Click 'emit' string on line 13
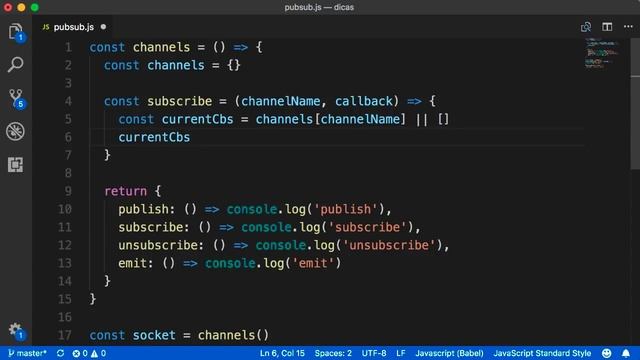Viewport: 640px width, 360px height. click(x=313, y=263)
